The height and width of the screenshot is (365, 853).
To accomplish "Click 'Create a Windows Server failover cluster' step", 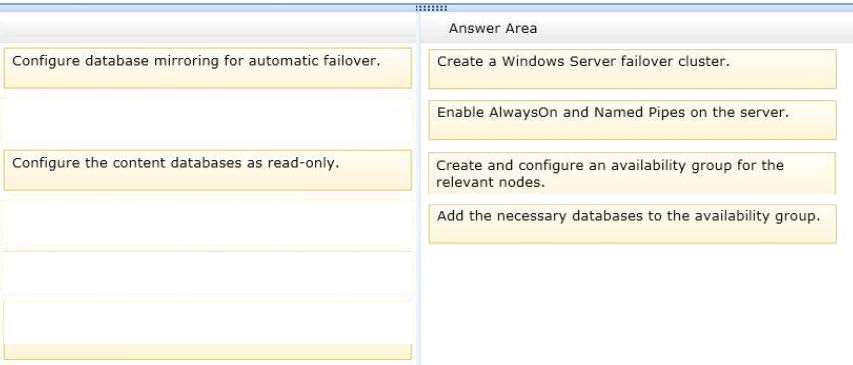I will coord(632,69).
